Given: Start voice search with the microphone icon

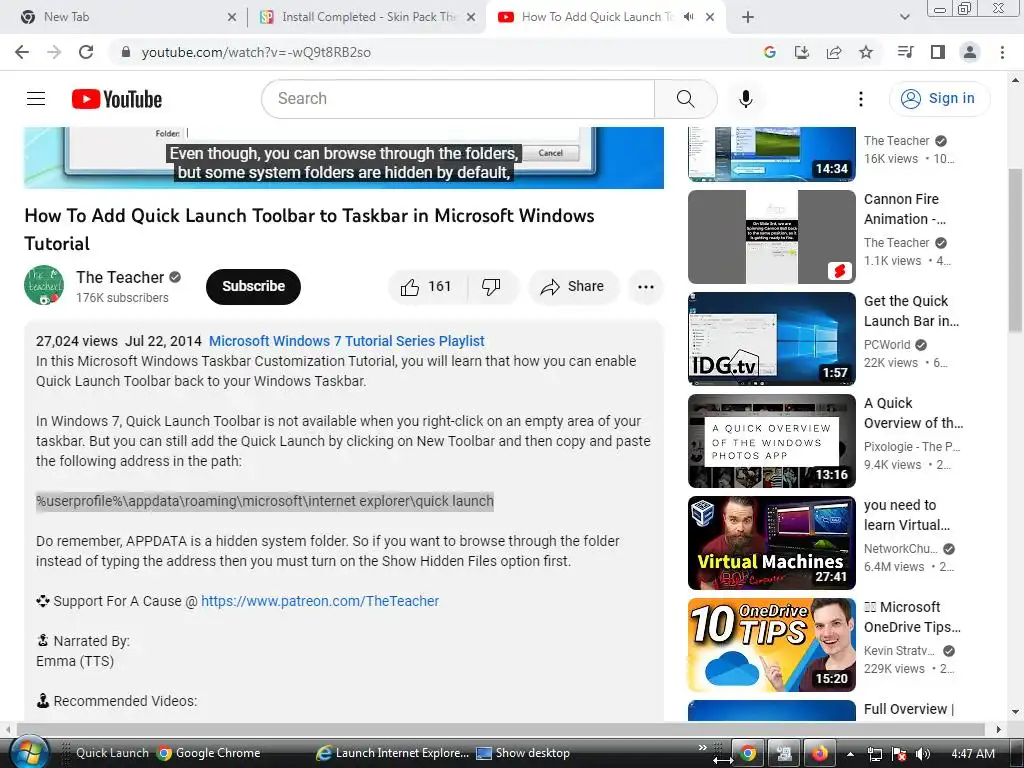Looking at the screenshot, I should pos(745,99).
